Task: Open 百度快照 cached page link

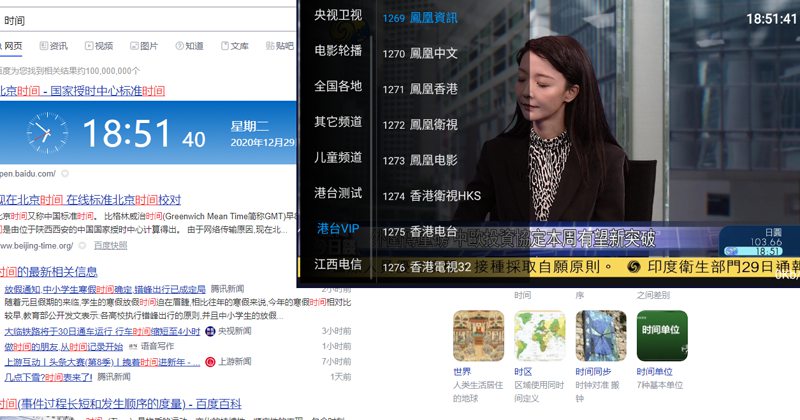Action: click(110, 245)
